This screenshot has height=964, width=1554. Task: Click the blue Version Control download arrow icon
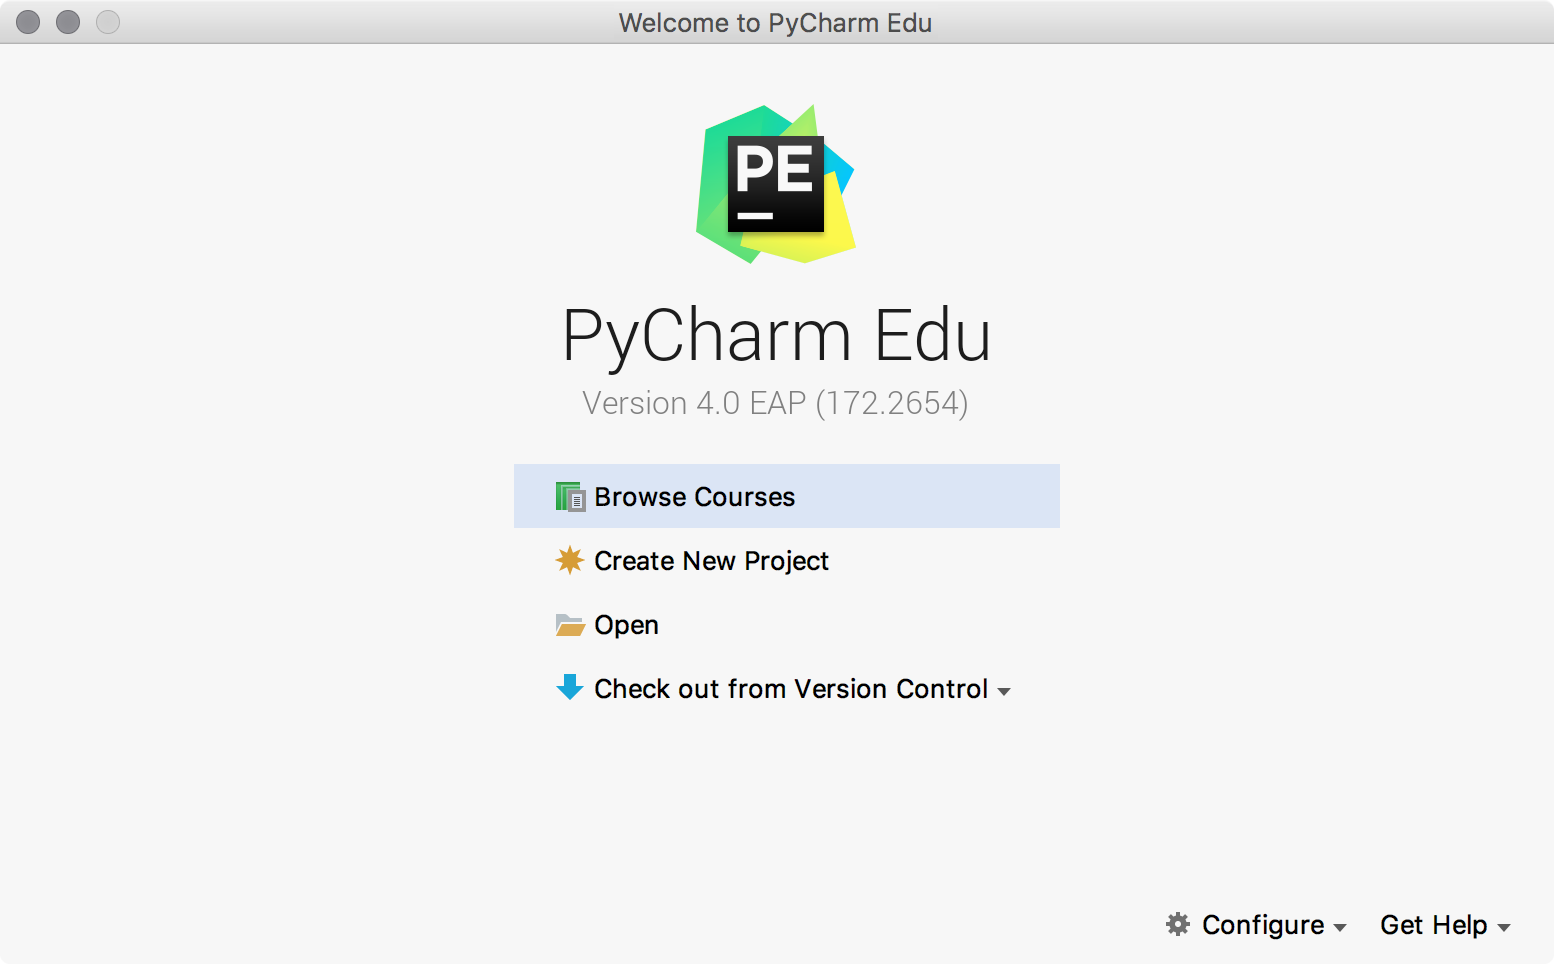(569, 688)
